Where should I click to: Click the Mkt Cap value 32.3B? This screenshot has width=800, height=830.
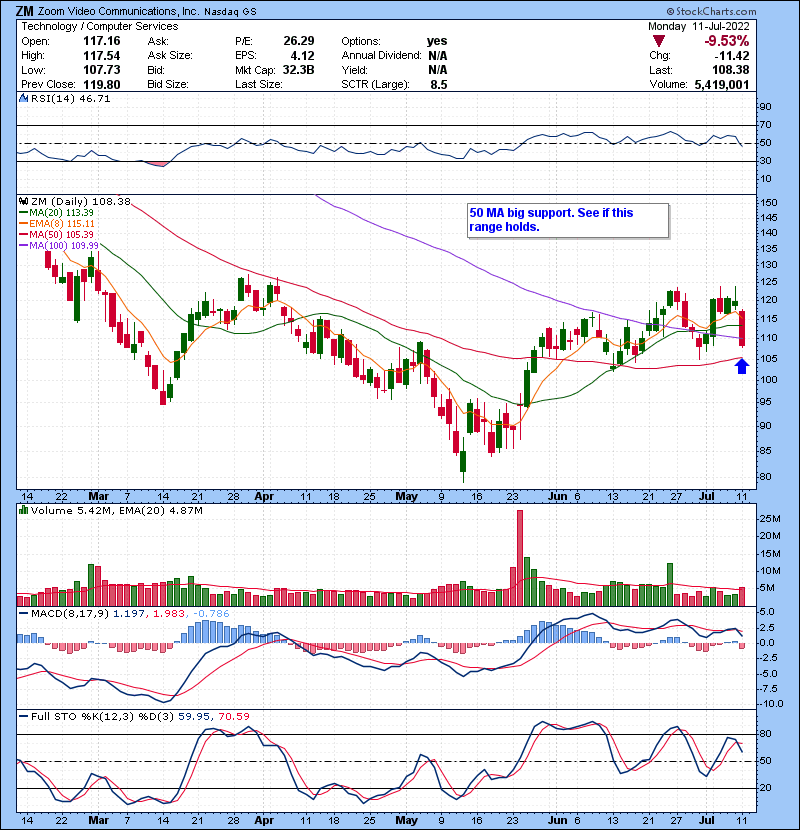299,70
